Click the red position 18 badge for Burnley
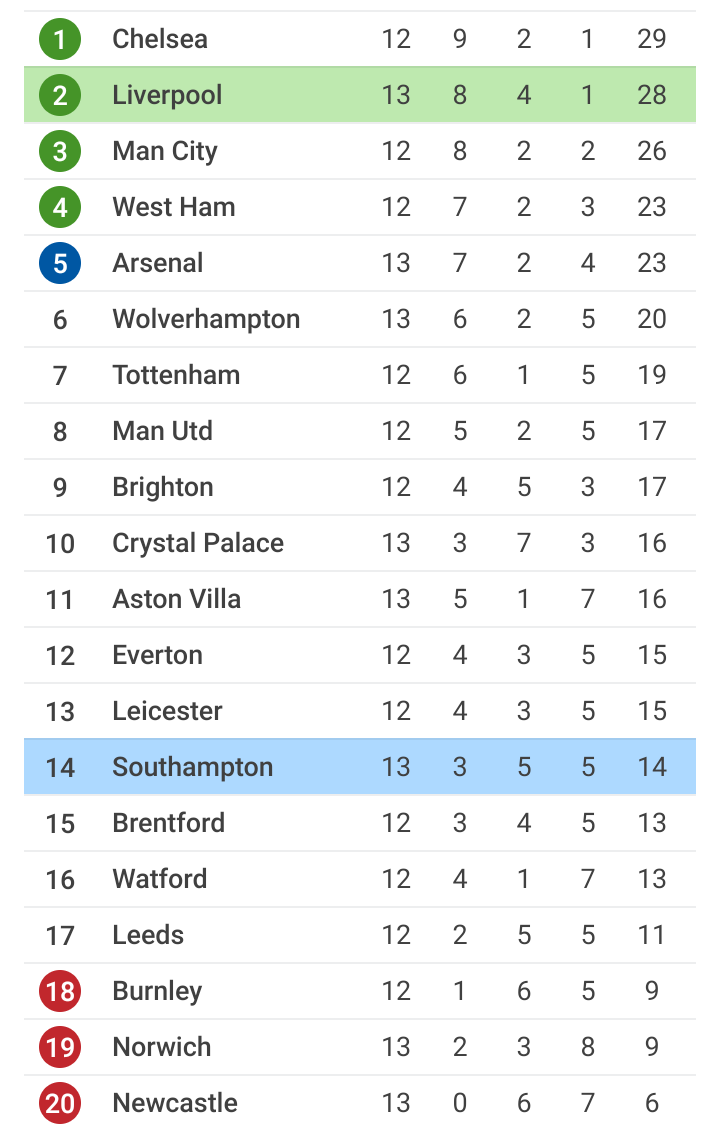 click(x=60, y=991)
